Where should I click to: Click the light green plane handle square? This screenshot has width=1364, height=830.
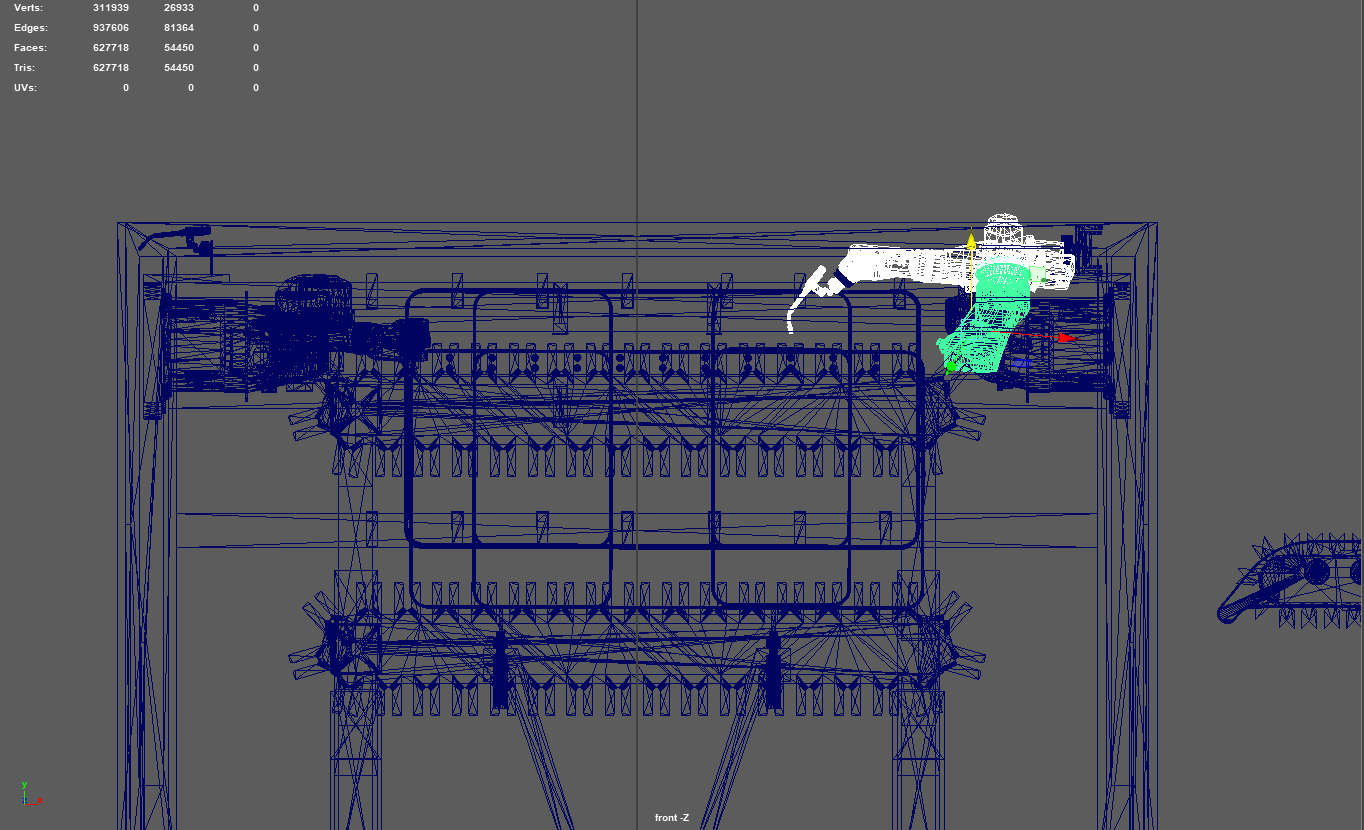[1038, 273]
